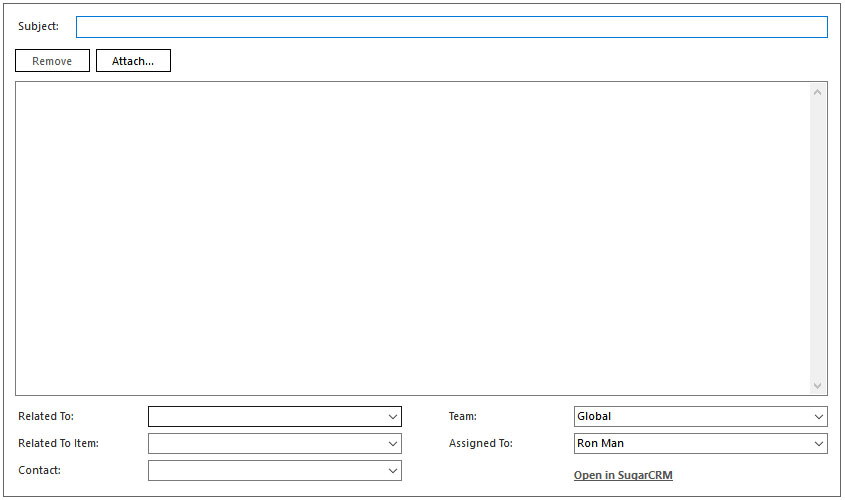Click the vertical scrollbar track

[x=818, y=240]
